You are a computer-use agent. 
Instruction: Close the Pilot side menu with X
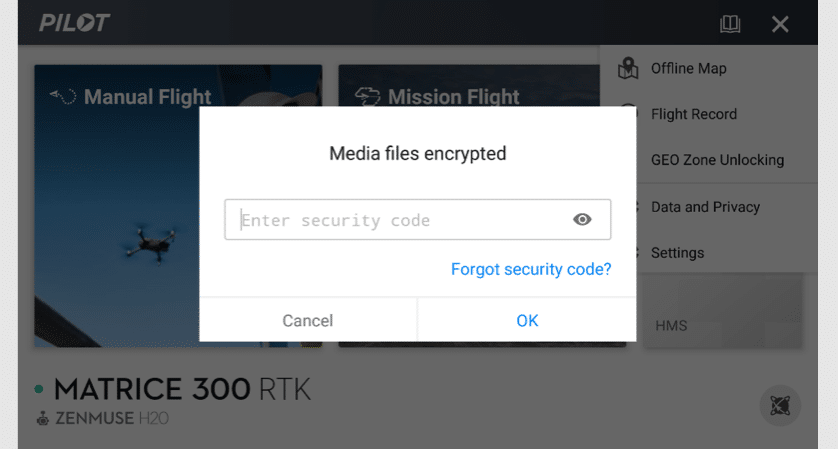point(780,24)
